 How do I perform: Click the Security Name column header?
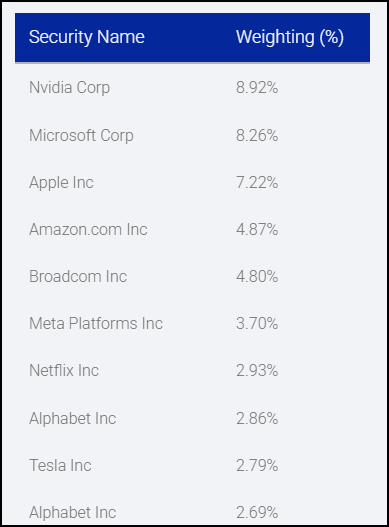pos(87,37)
